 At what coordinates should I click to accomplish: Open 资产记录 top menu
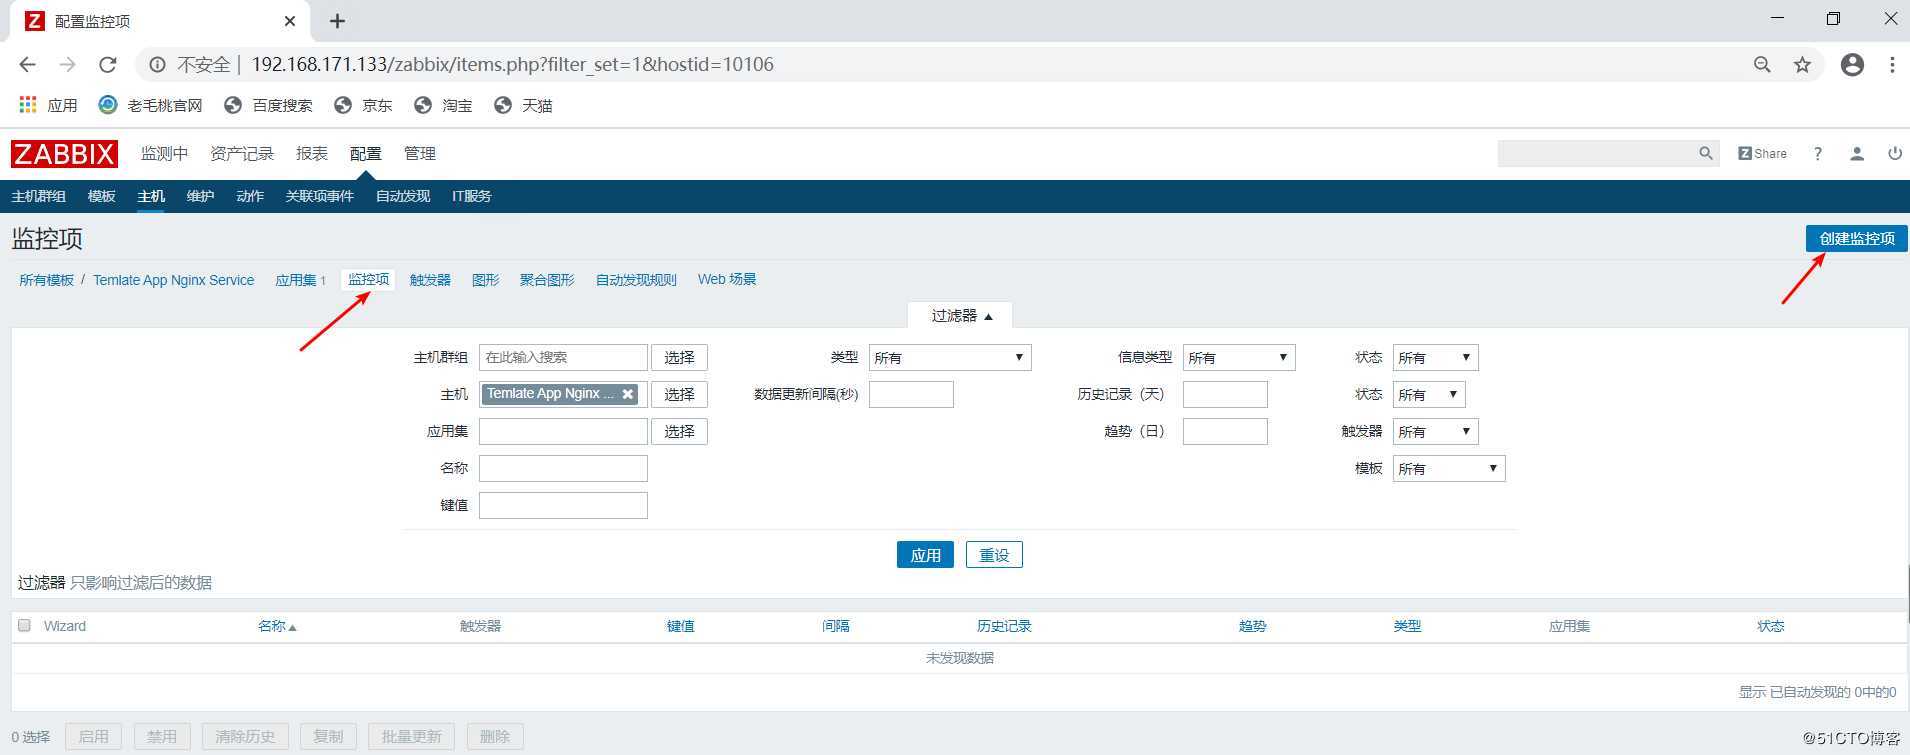pos(242,153)
